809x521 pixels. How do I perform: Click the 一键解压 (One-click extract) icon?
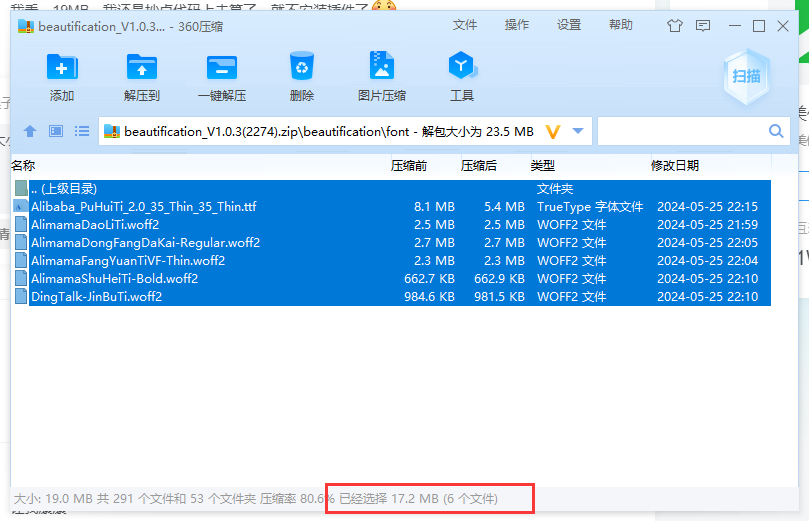pyautogui.click(x=222, y=67)
